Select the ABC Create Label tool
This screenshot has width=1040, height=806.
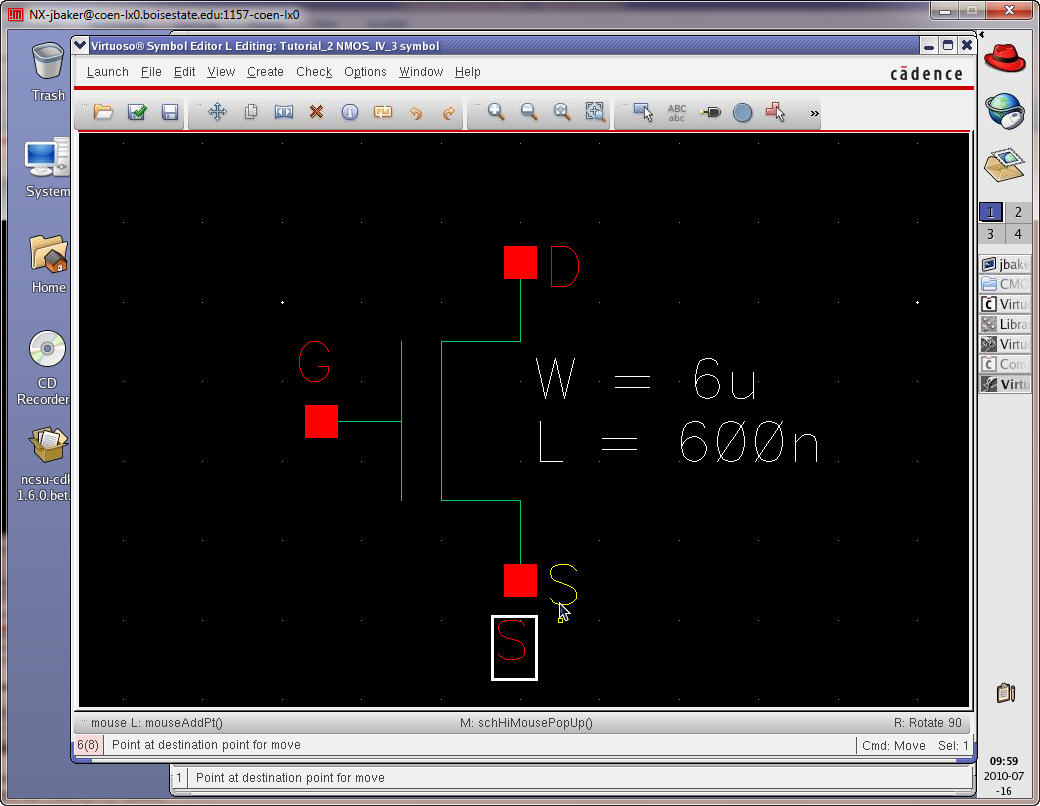pos(677,112)
